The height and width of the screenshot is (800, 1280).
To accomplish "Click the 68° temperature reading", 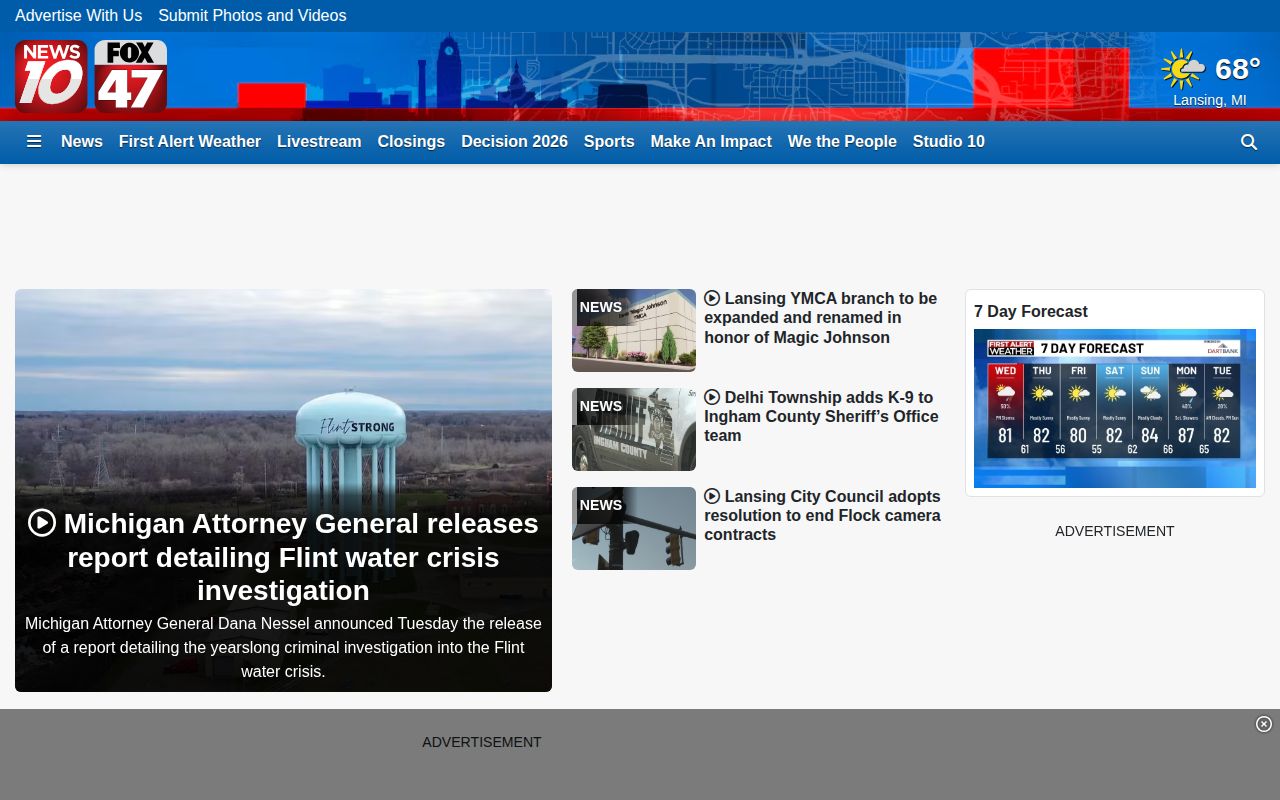I will pos(1238,69).
